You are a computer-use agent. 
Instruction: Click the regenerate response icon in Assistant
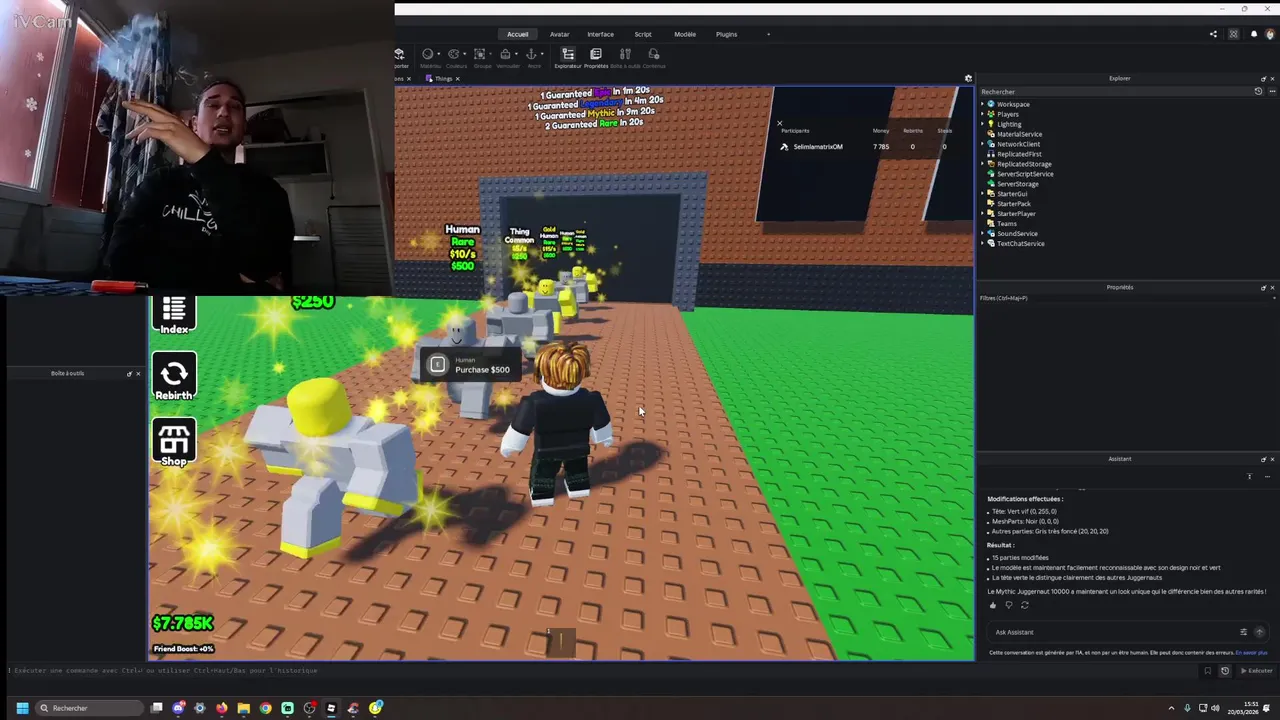click(x=1024, y=605)
